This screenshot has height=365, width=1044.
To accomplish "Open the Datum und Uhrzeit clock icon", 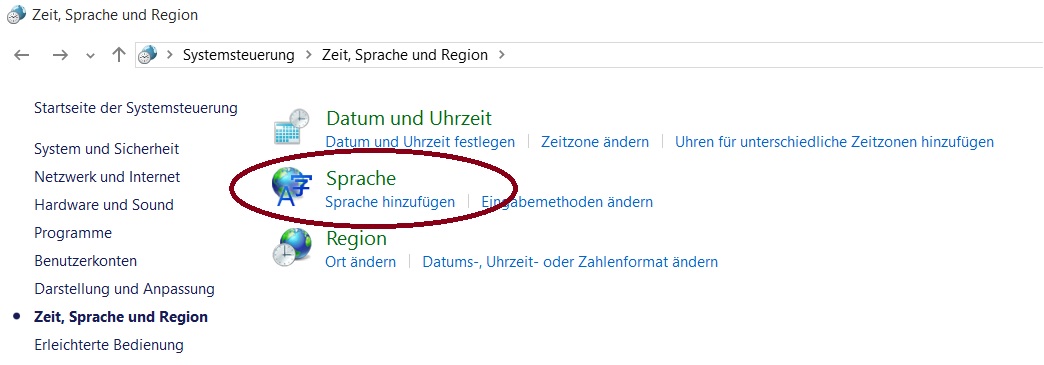I will (x=292, y=127).
